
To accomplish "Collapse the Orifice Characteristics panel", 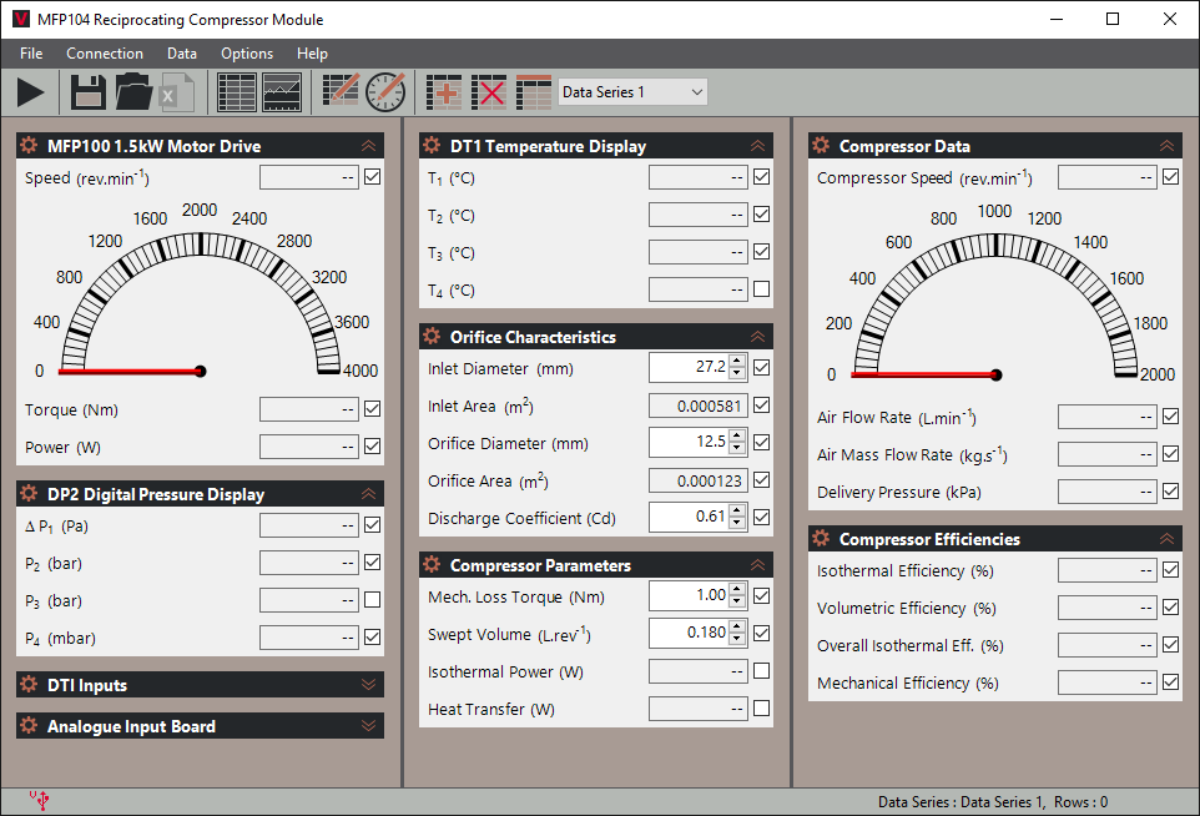I will pos(758,337).
